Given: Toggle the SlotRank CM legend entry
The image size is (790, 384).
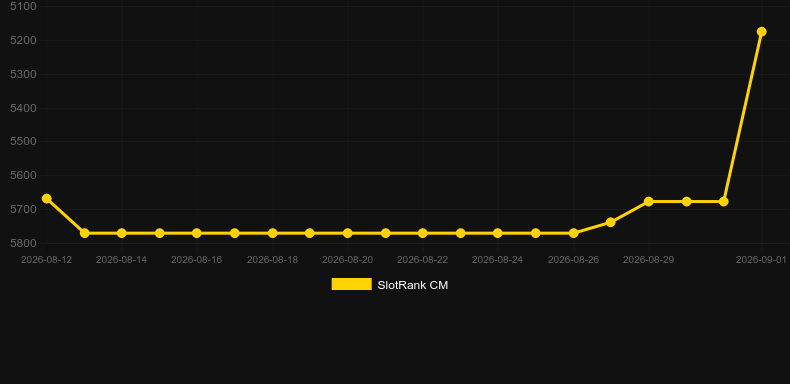Looking at the screenshot, I should [x=389, y=285].
